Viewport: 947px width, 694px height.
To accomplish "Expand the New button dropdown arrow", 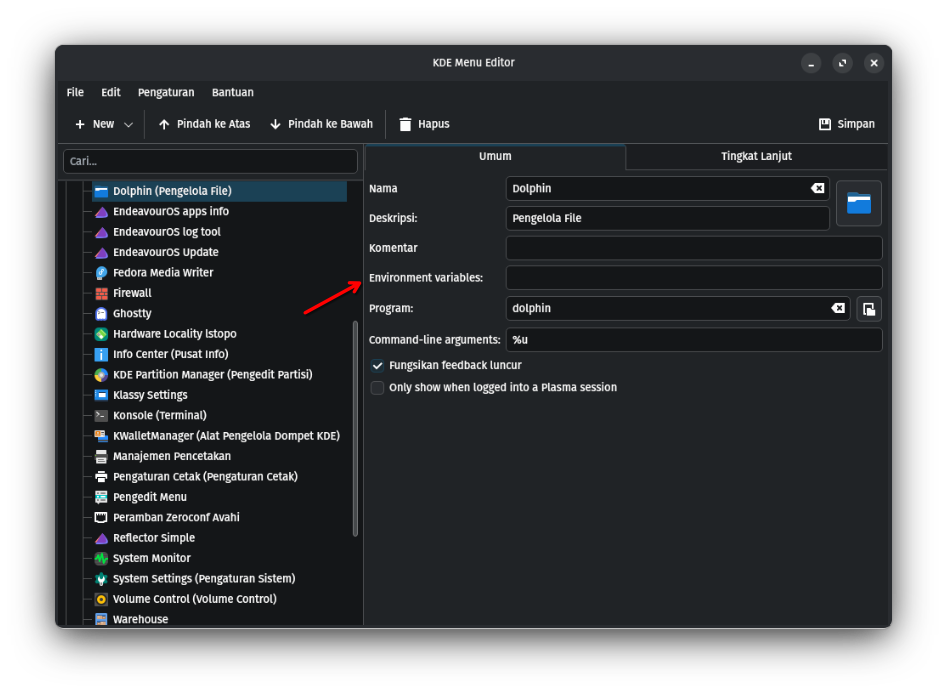I will click(x=128, y=124).
